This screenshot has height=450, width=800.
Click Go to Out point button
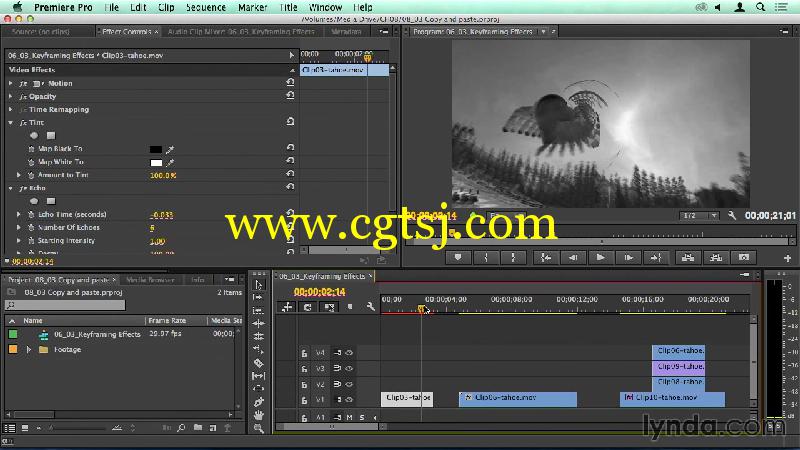pos(656,258)
